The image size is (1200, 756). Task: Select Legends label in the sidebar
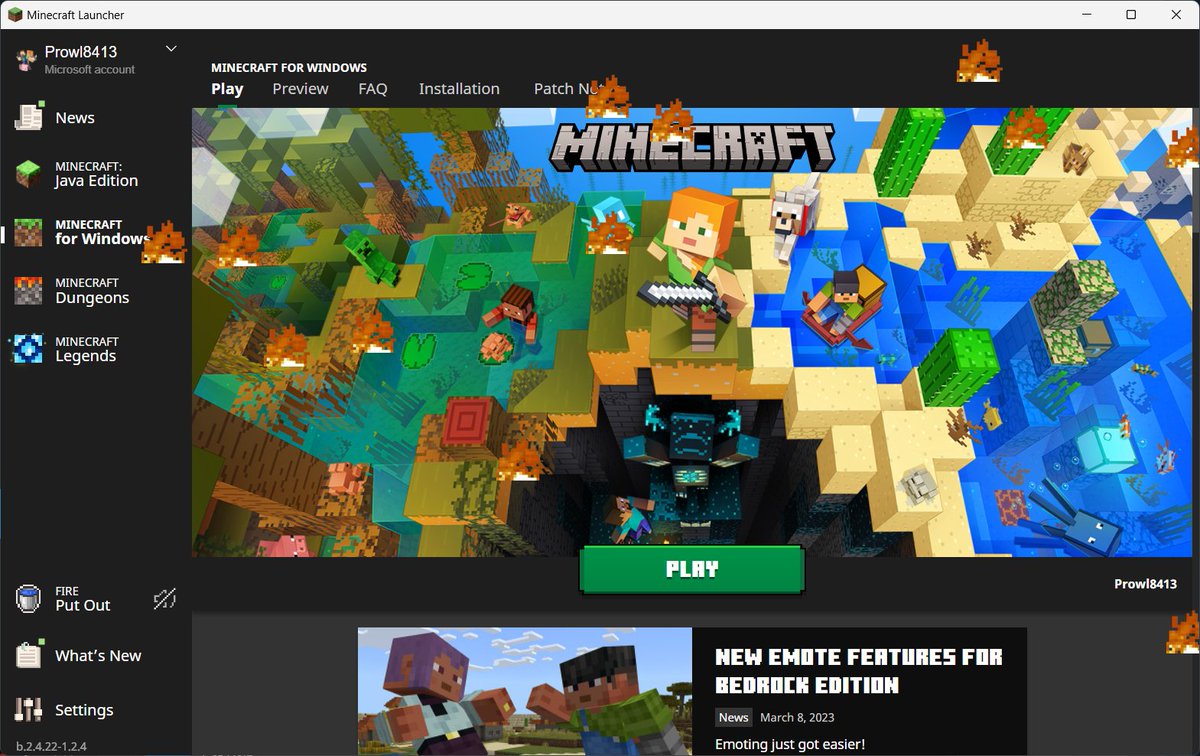coord(86,356)
